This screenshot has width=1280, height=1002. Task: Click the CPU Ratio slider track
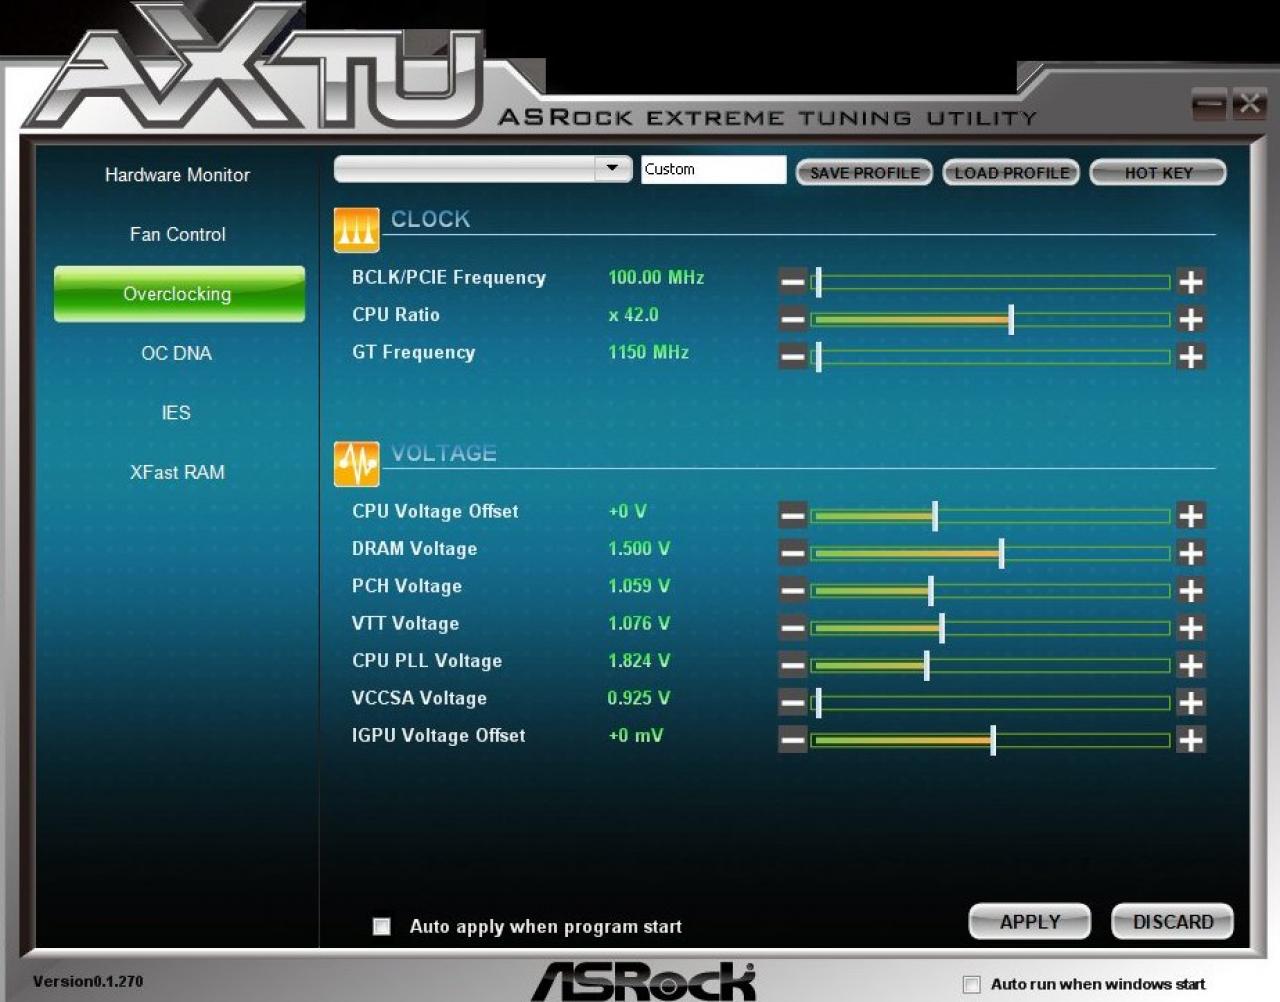coord(990,320)
